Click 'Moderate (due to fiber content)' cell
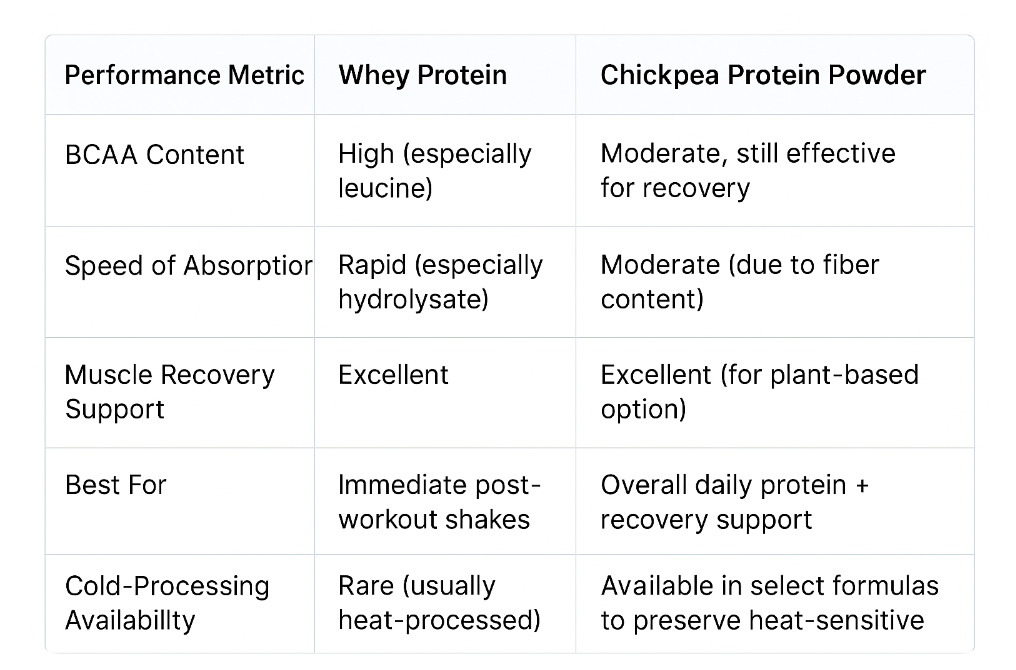Image resolution: width=1016 pixels, height=670 pixels. point(739,282)
